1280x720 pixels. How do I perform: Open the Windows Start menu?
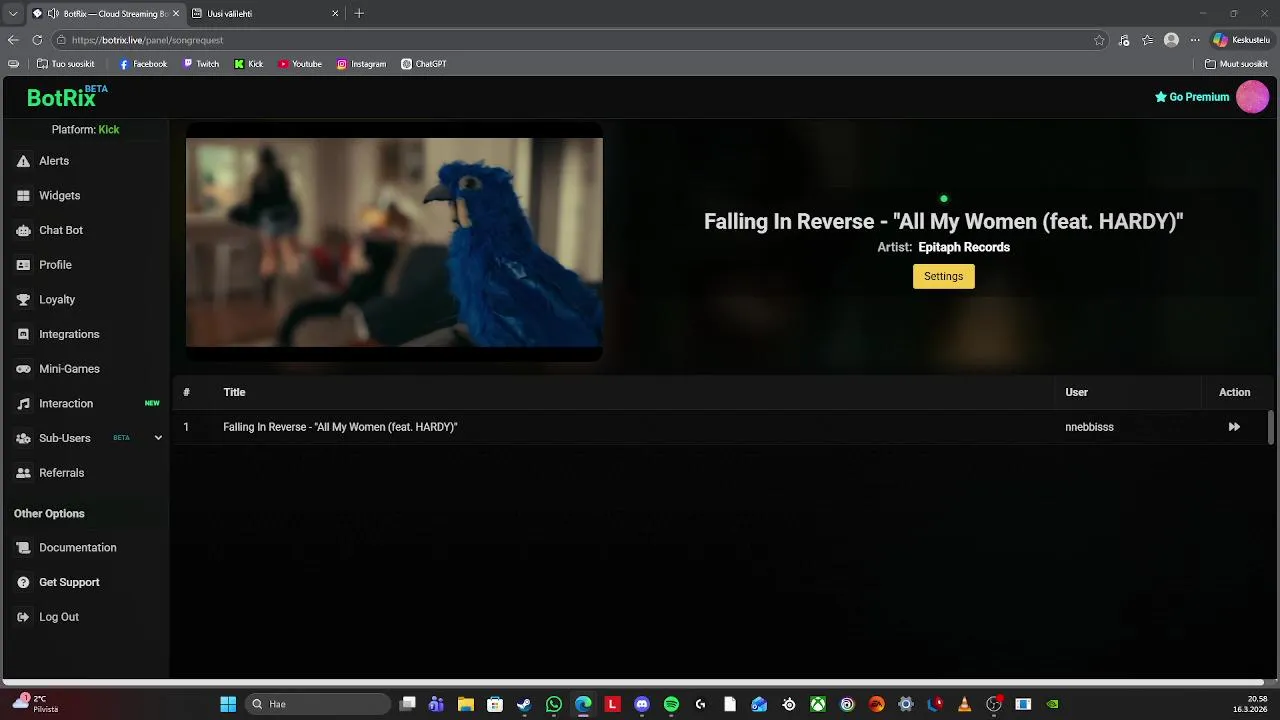point(228,704)
